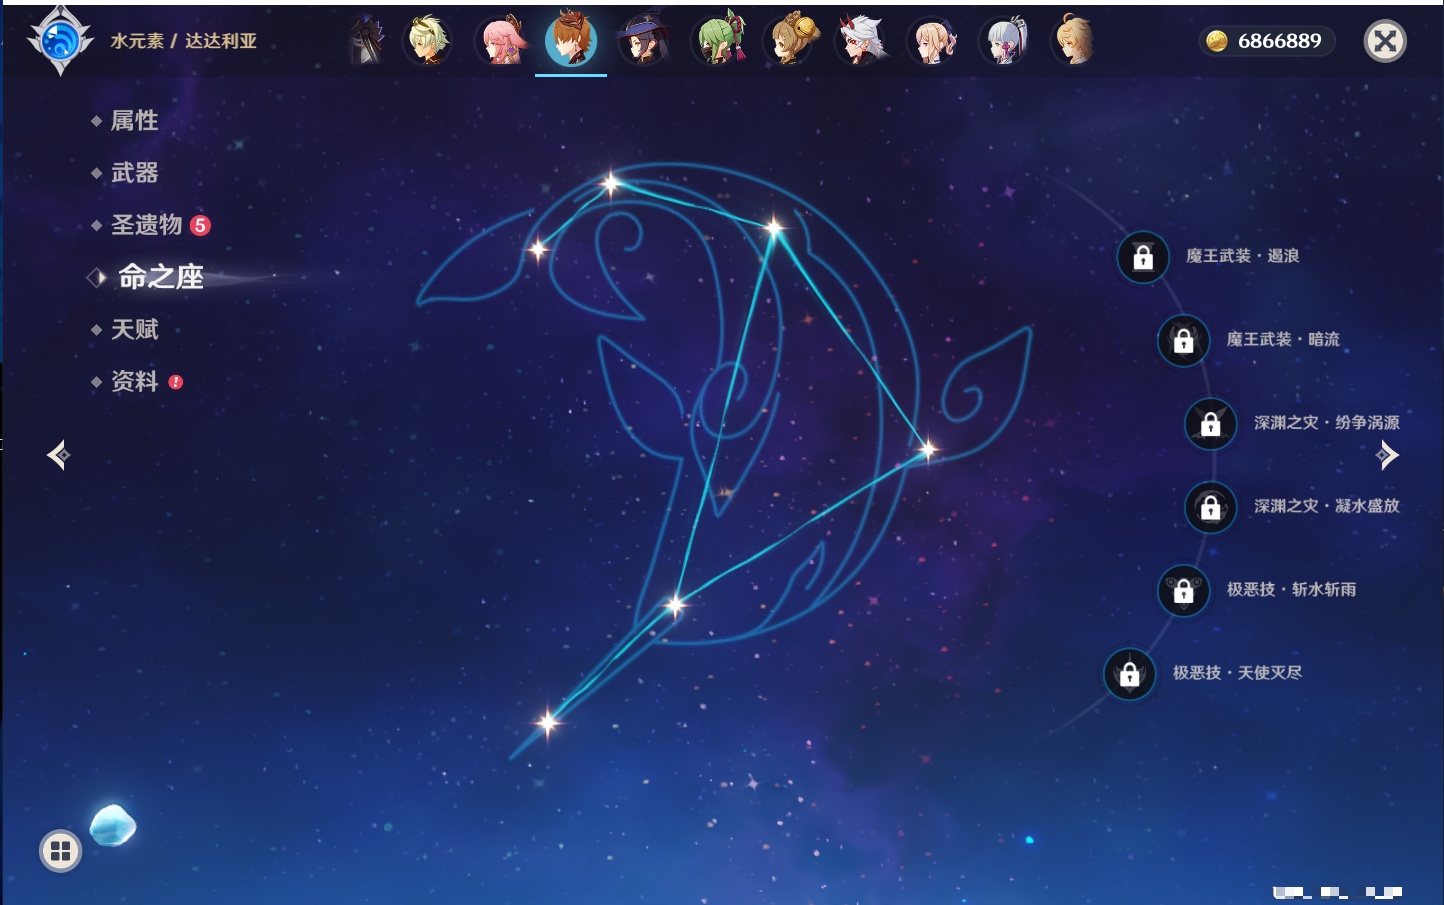Switch to the white-haired red-horned character avatar
This screenshot has height=905, width=1444.
(x=860, y=41)
